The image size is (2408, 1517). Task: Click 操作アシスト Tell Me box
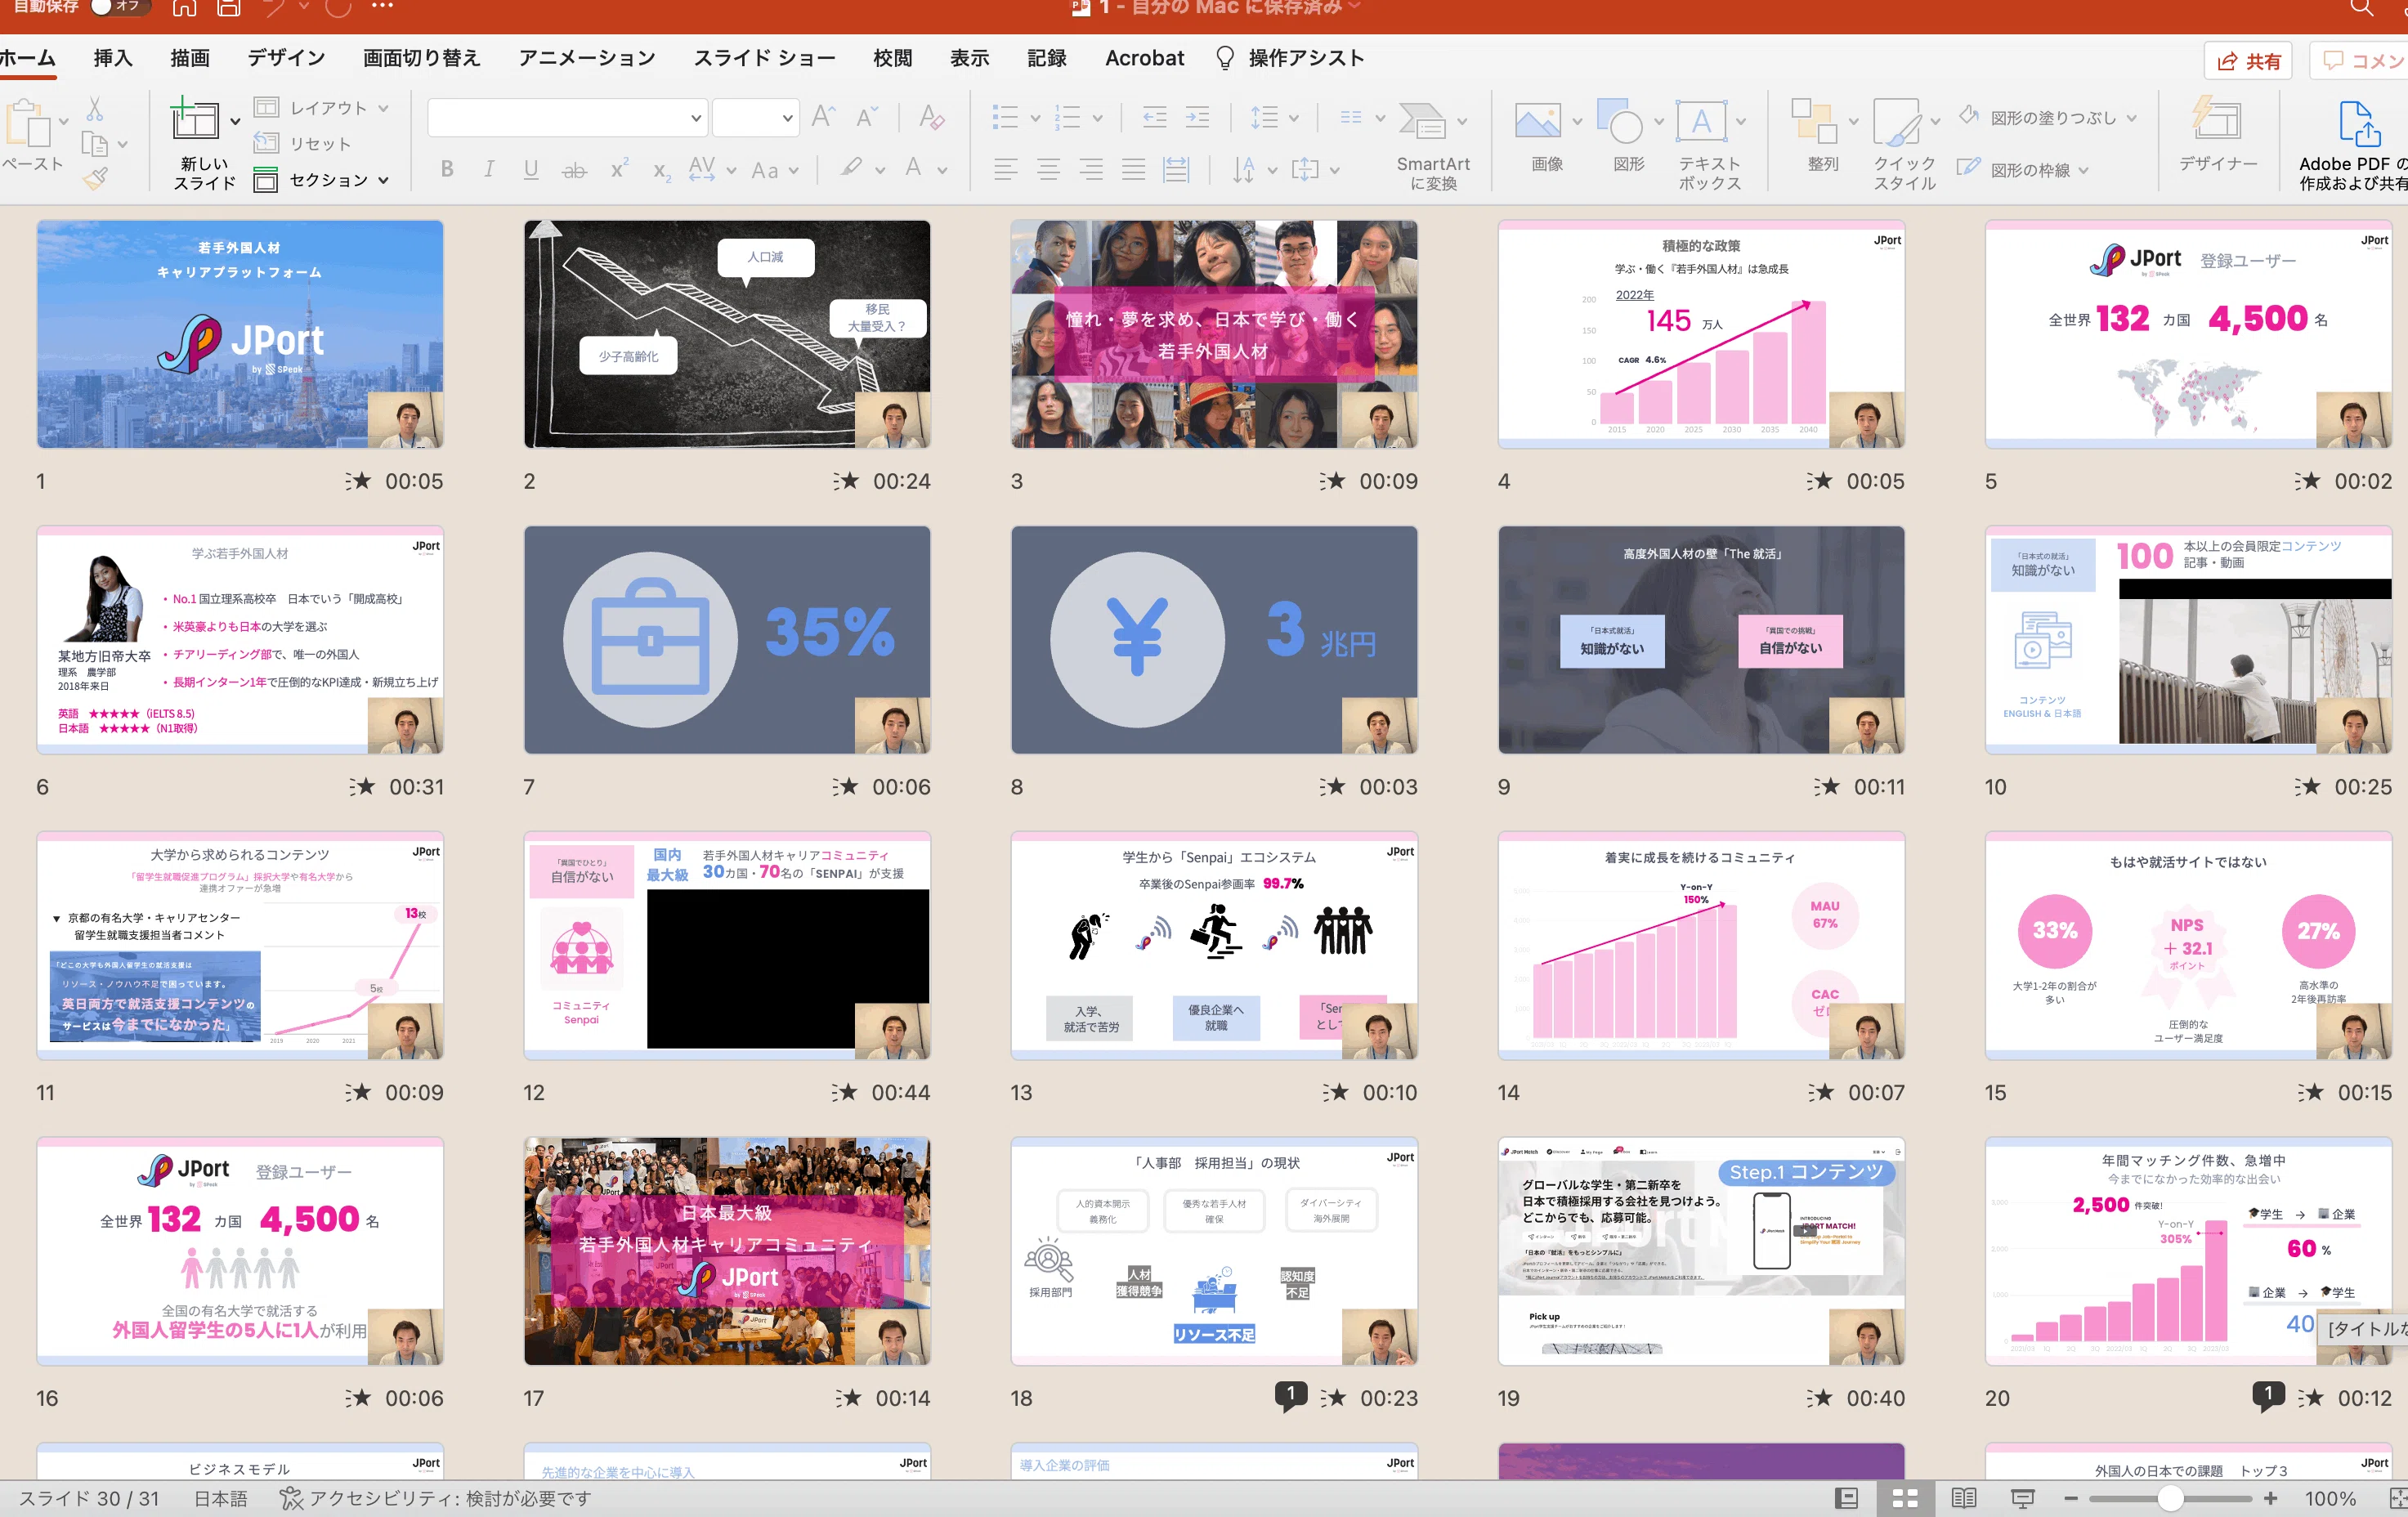tap(1289, 58)
